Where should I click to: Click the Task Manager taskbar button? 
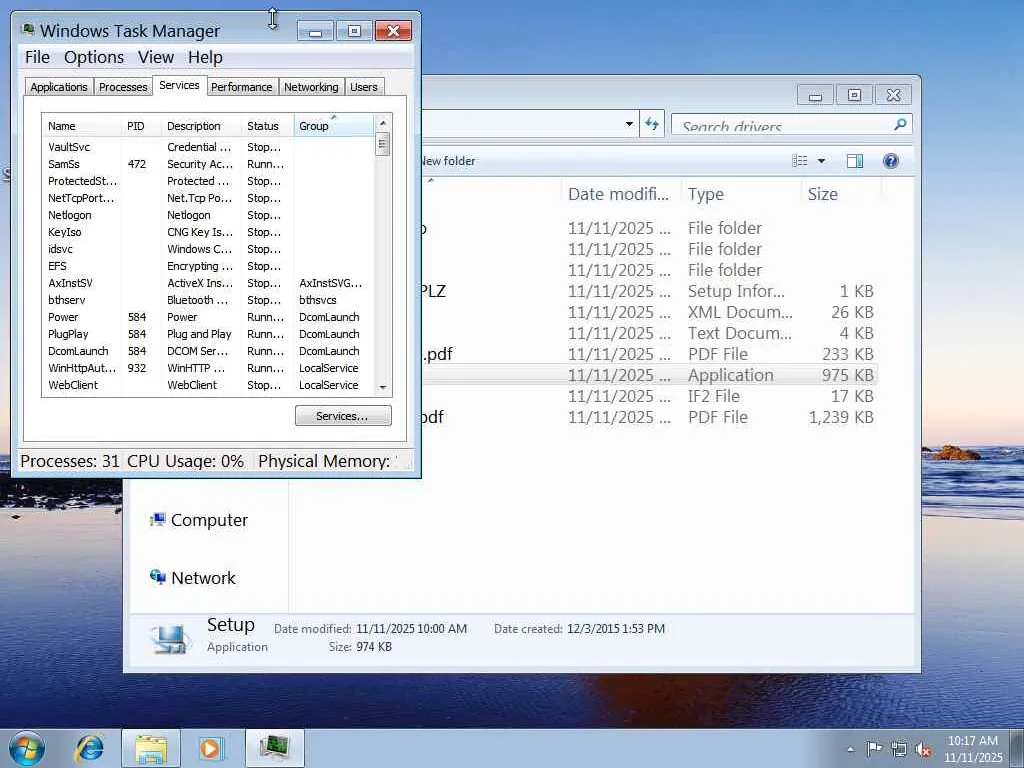tap(274, 748)
